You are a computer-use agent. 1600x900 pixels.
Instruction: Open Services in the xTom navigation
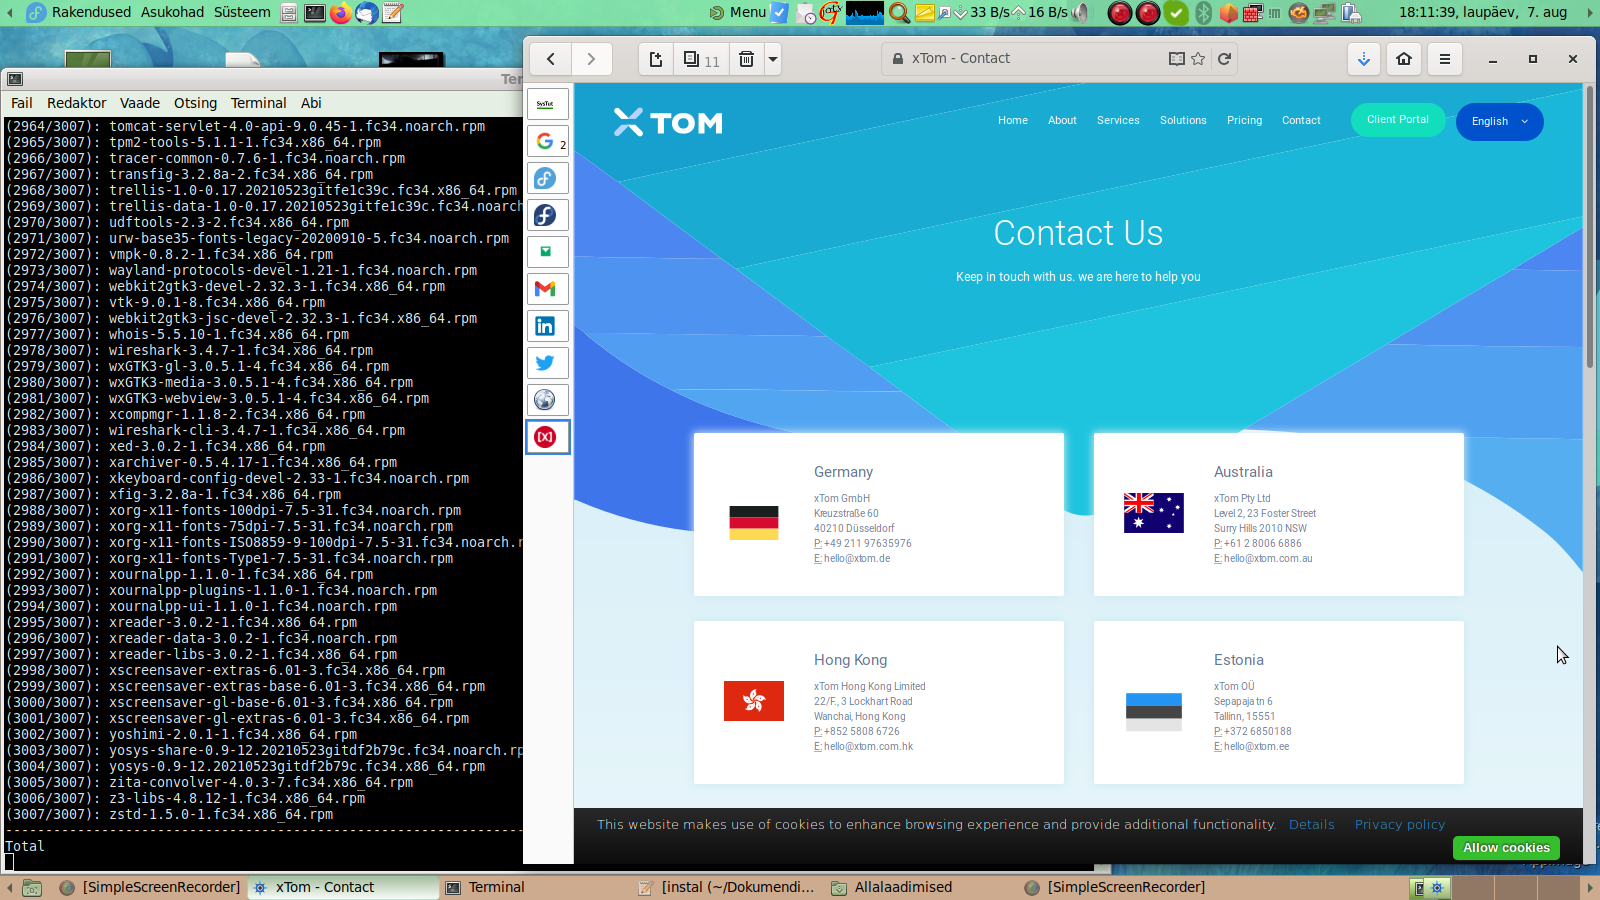tap(1118, 120)
